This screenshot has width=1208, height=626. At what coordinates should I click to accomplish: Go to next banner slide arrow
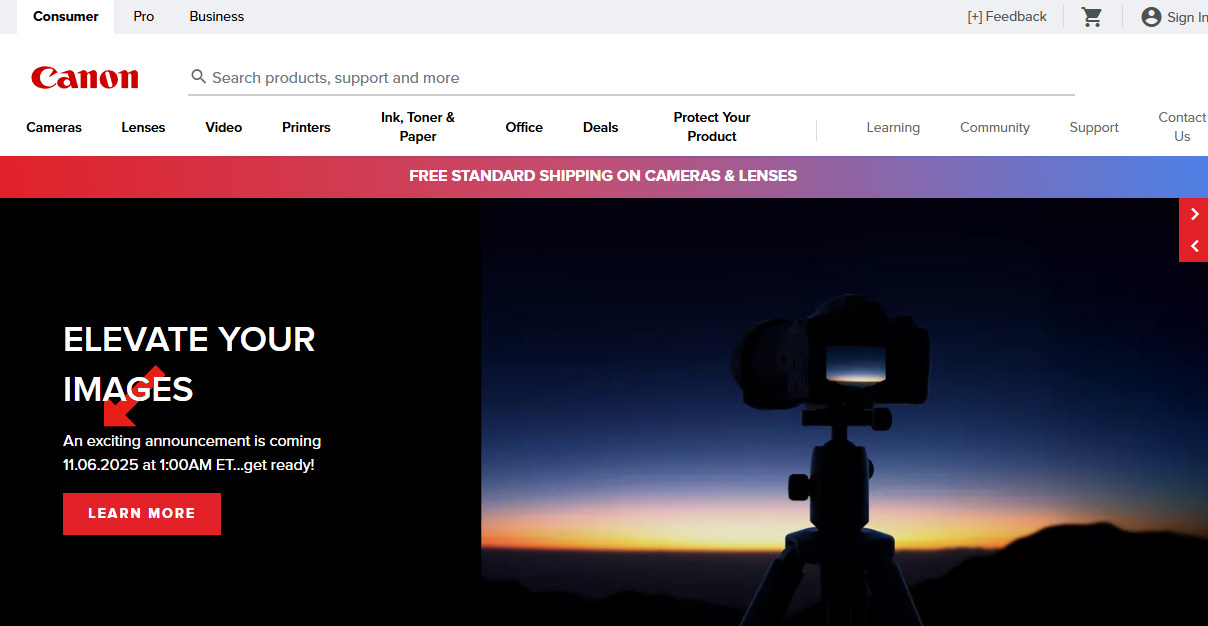1194,214
